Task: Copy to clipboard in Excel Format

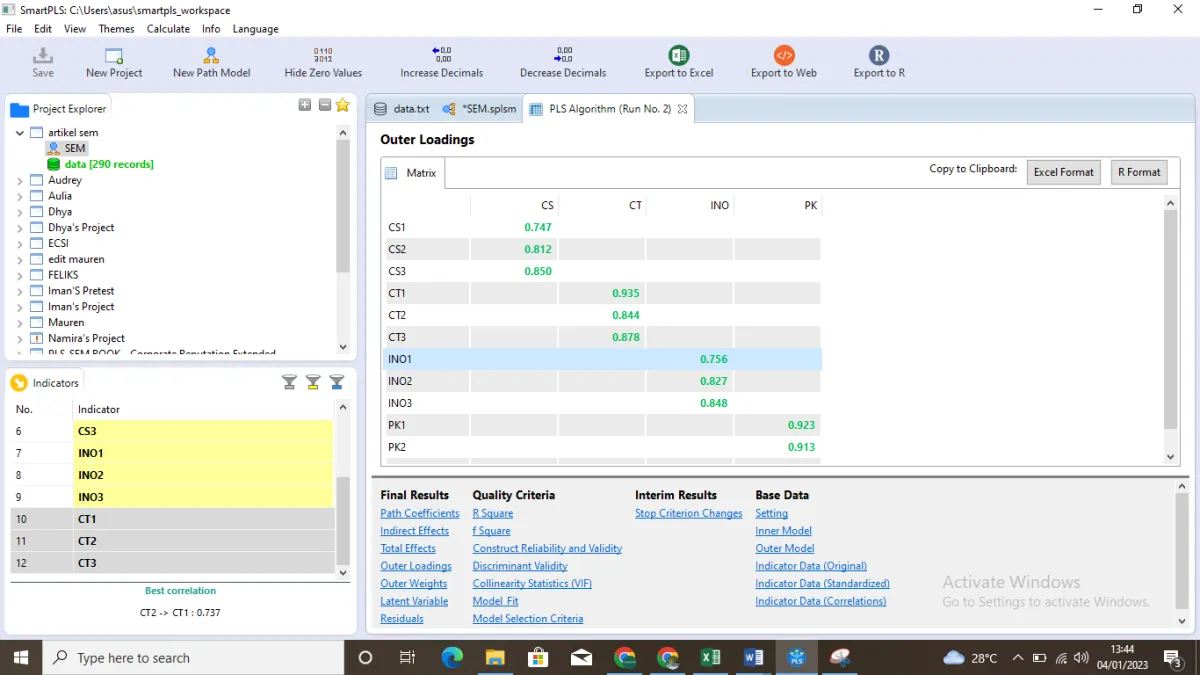Action: [x=1063, y=172]
